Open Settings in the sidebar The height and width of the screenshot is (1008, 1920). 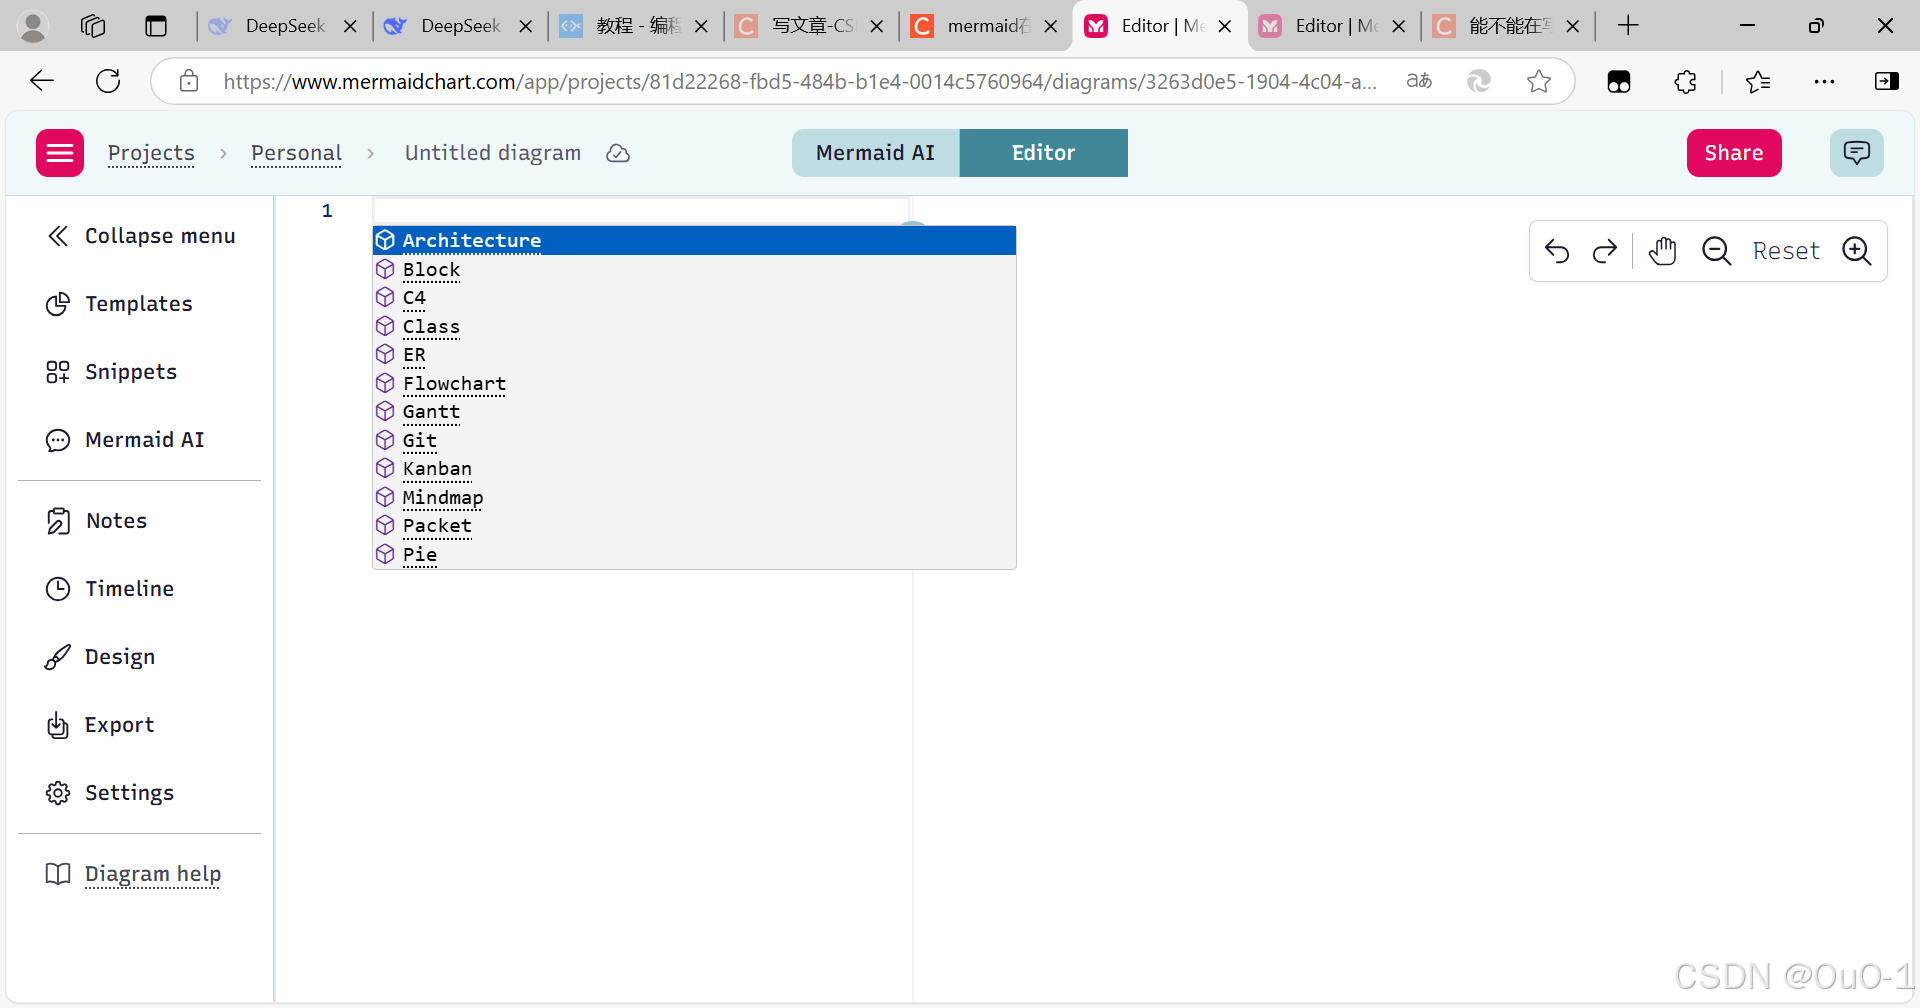(x=110, y=793)
